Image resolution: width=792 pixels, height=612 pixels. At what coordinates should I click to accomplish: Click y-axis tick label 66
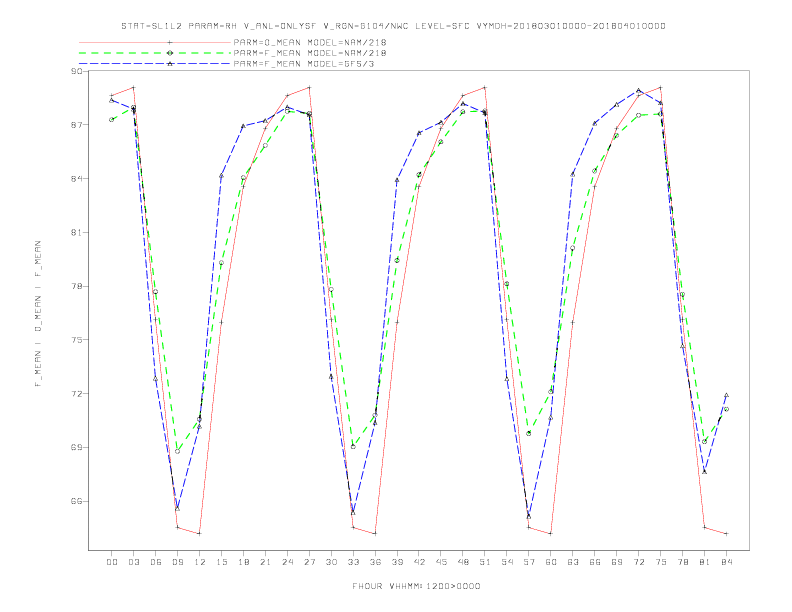pyautogui.click(x=76, y=501)
